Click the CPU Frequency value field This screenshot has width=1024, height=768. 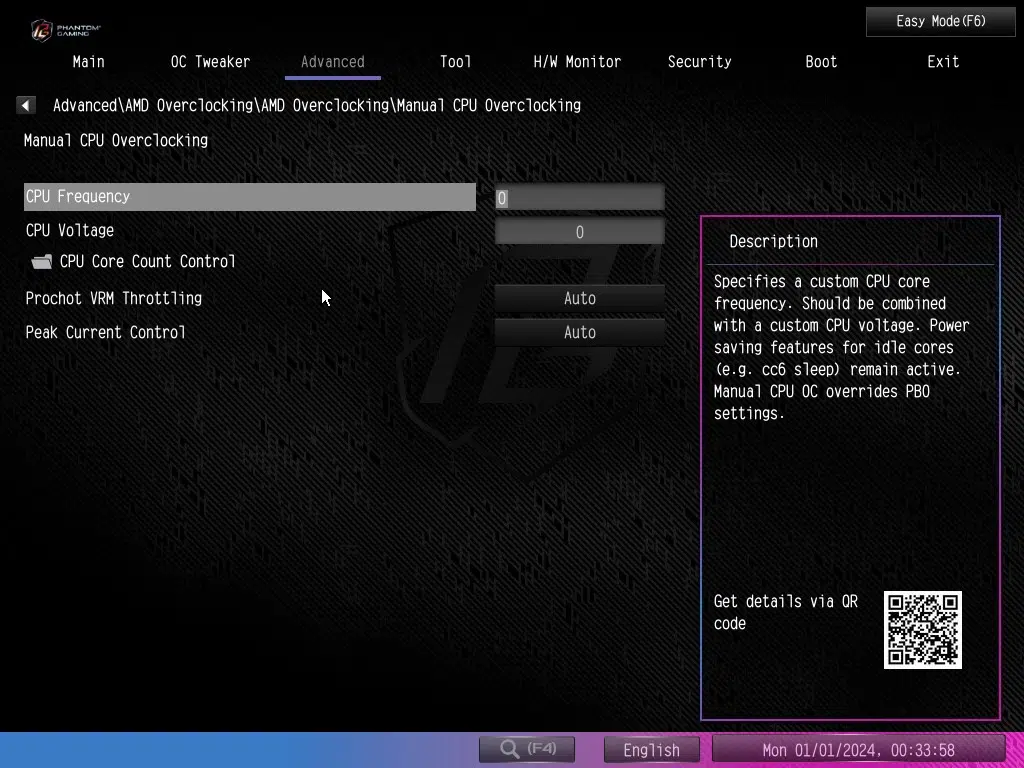[579, 198]
